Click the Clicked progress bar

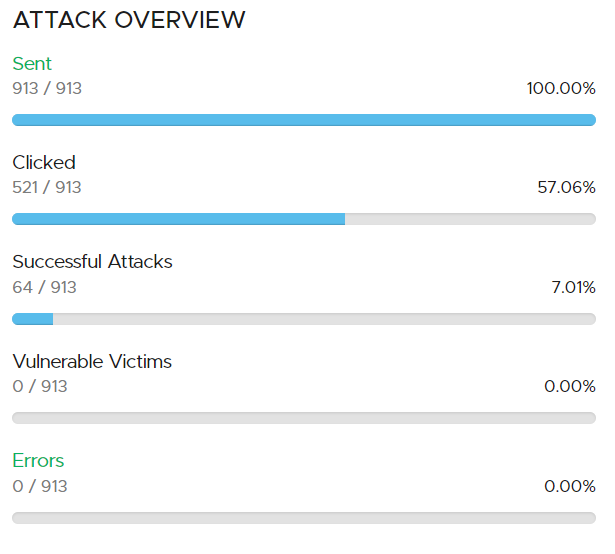pos(304,219)
